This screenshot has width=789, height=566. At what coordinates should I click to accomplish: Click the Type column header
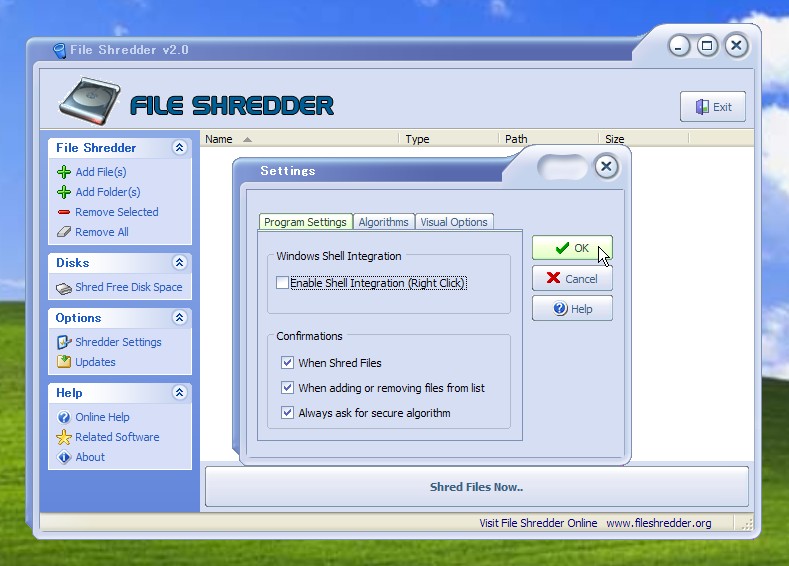pos(448,139)
